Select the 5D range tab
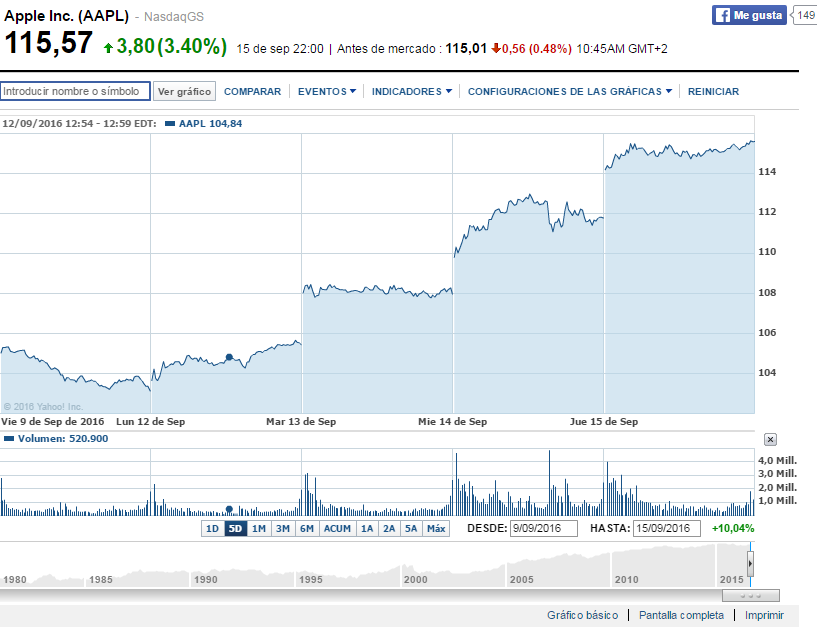 (x=235, y=529)
